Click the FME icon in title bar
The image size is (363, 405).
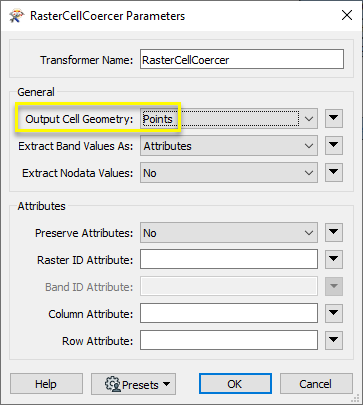16,16
